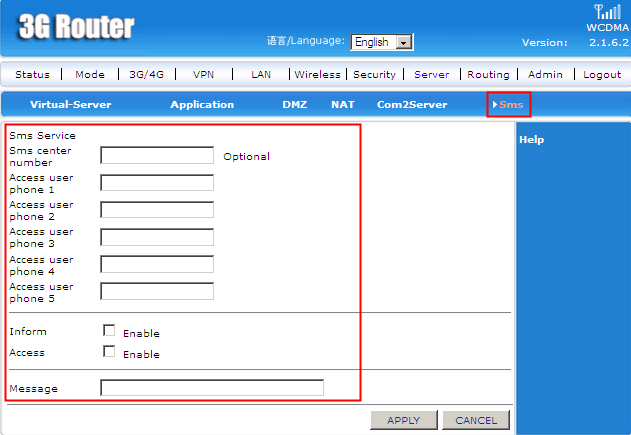This screenshot has height=435, width=631.
Task: Open the Wireless settings menu
Action: (317, 74)
